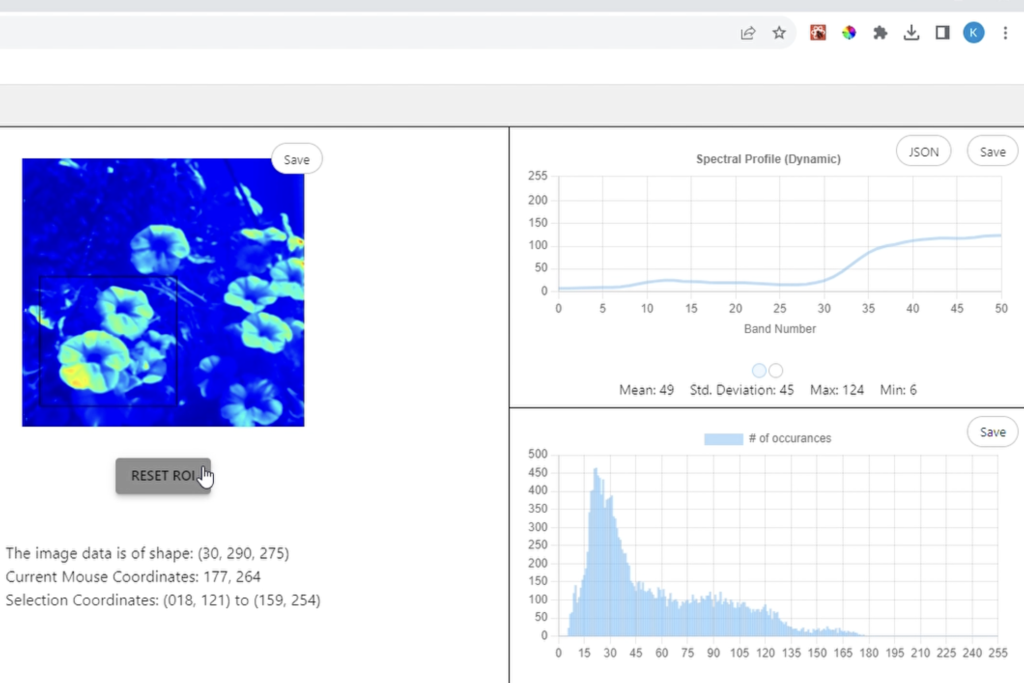The height and width of the screenshot is (683, 1024).
Task: Select the first blue-filled circle below spectral chart
Action: click(759, 371)
